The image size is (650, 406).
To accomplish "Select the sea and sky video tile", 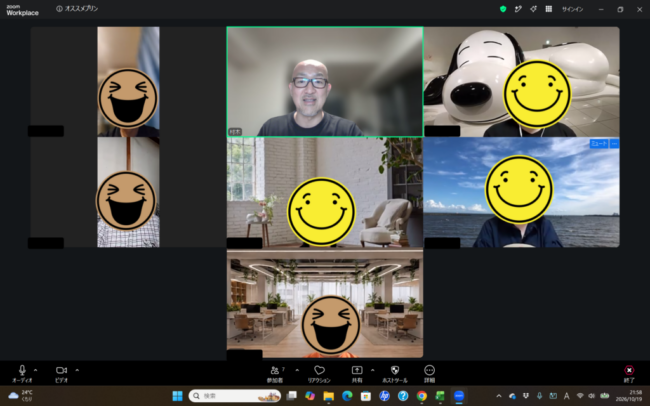I will 521,192.
